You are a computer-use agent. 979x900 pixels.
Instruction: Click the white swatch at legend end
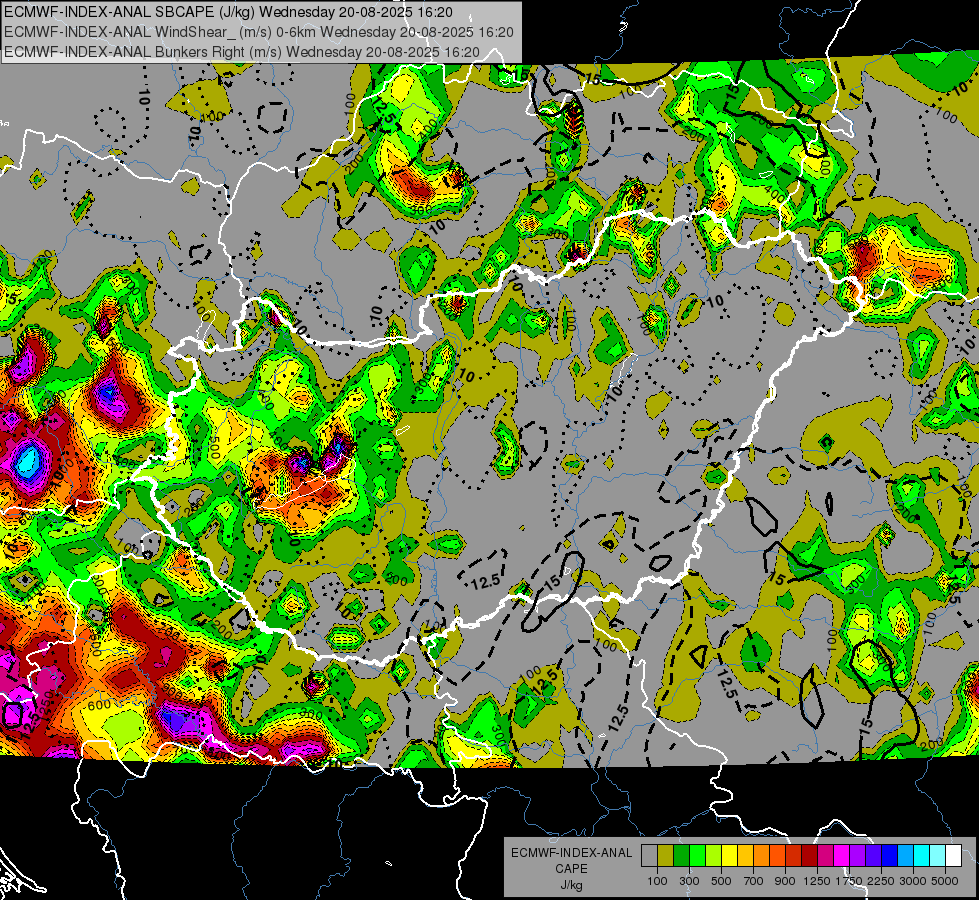(954, 856)
